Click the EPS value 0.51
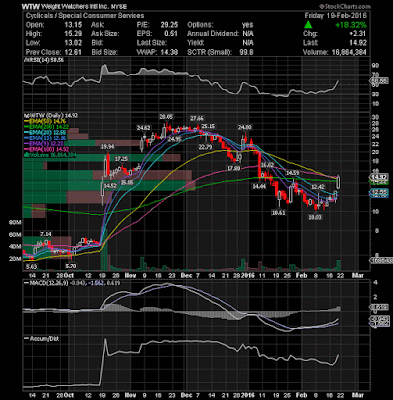393x400 pixels. click(x=172, y=34)
